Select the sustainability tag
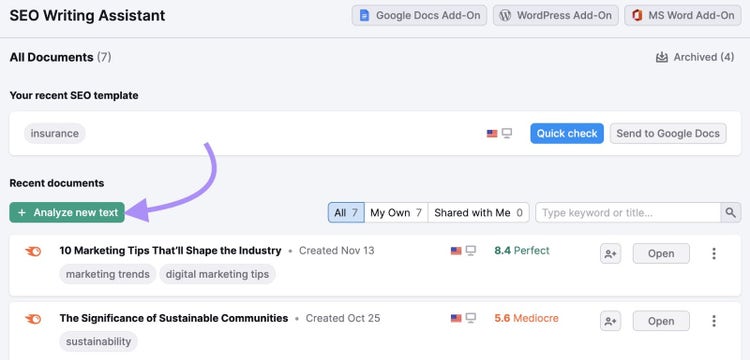The image size is (750, 360). point(98,342)
